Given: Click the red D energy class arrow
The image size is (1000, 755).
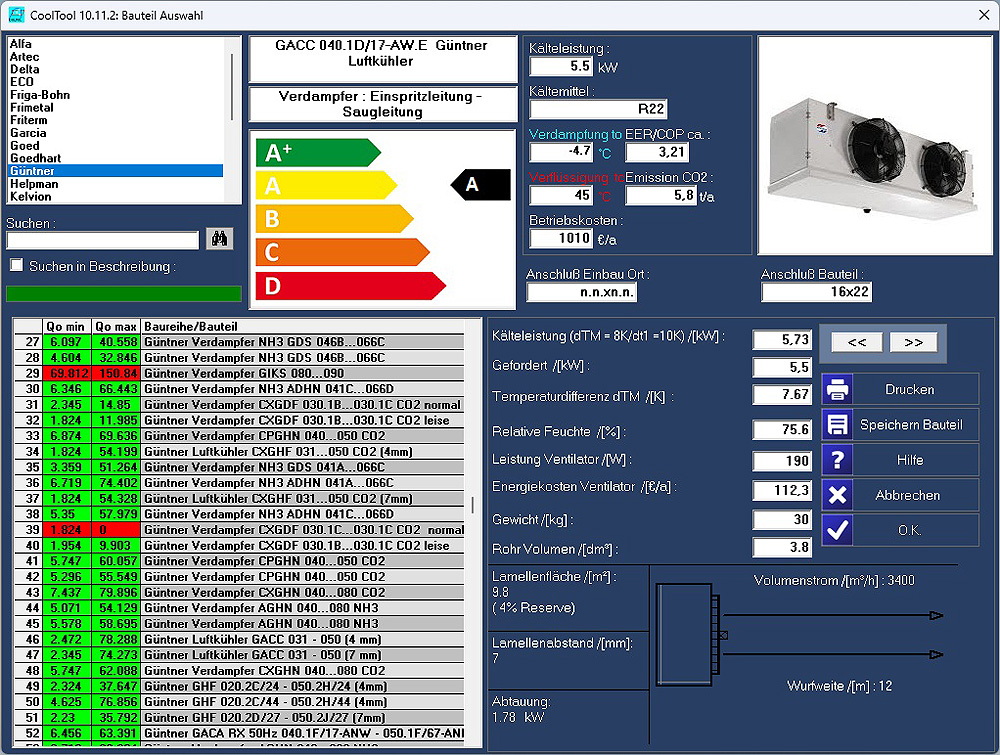Looking at the screenshot, I should pos(350,286).
